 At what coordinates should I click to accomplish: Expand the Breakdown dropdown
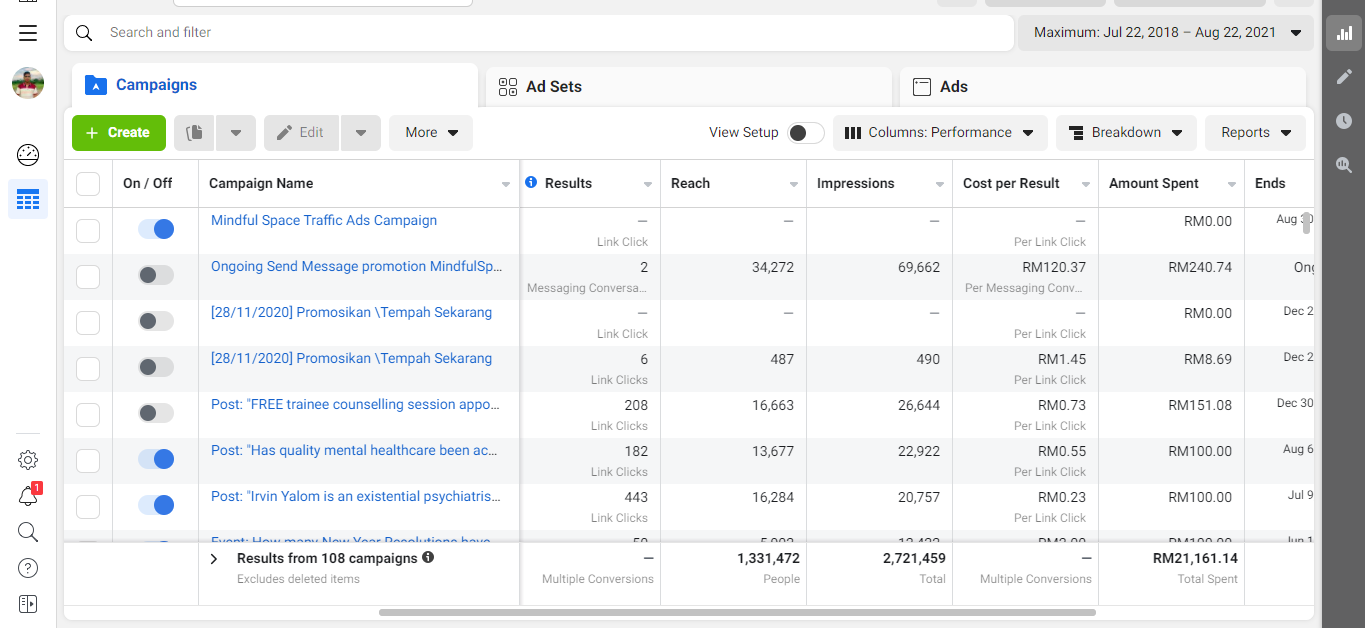coord(1125,133)
